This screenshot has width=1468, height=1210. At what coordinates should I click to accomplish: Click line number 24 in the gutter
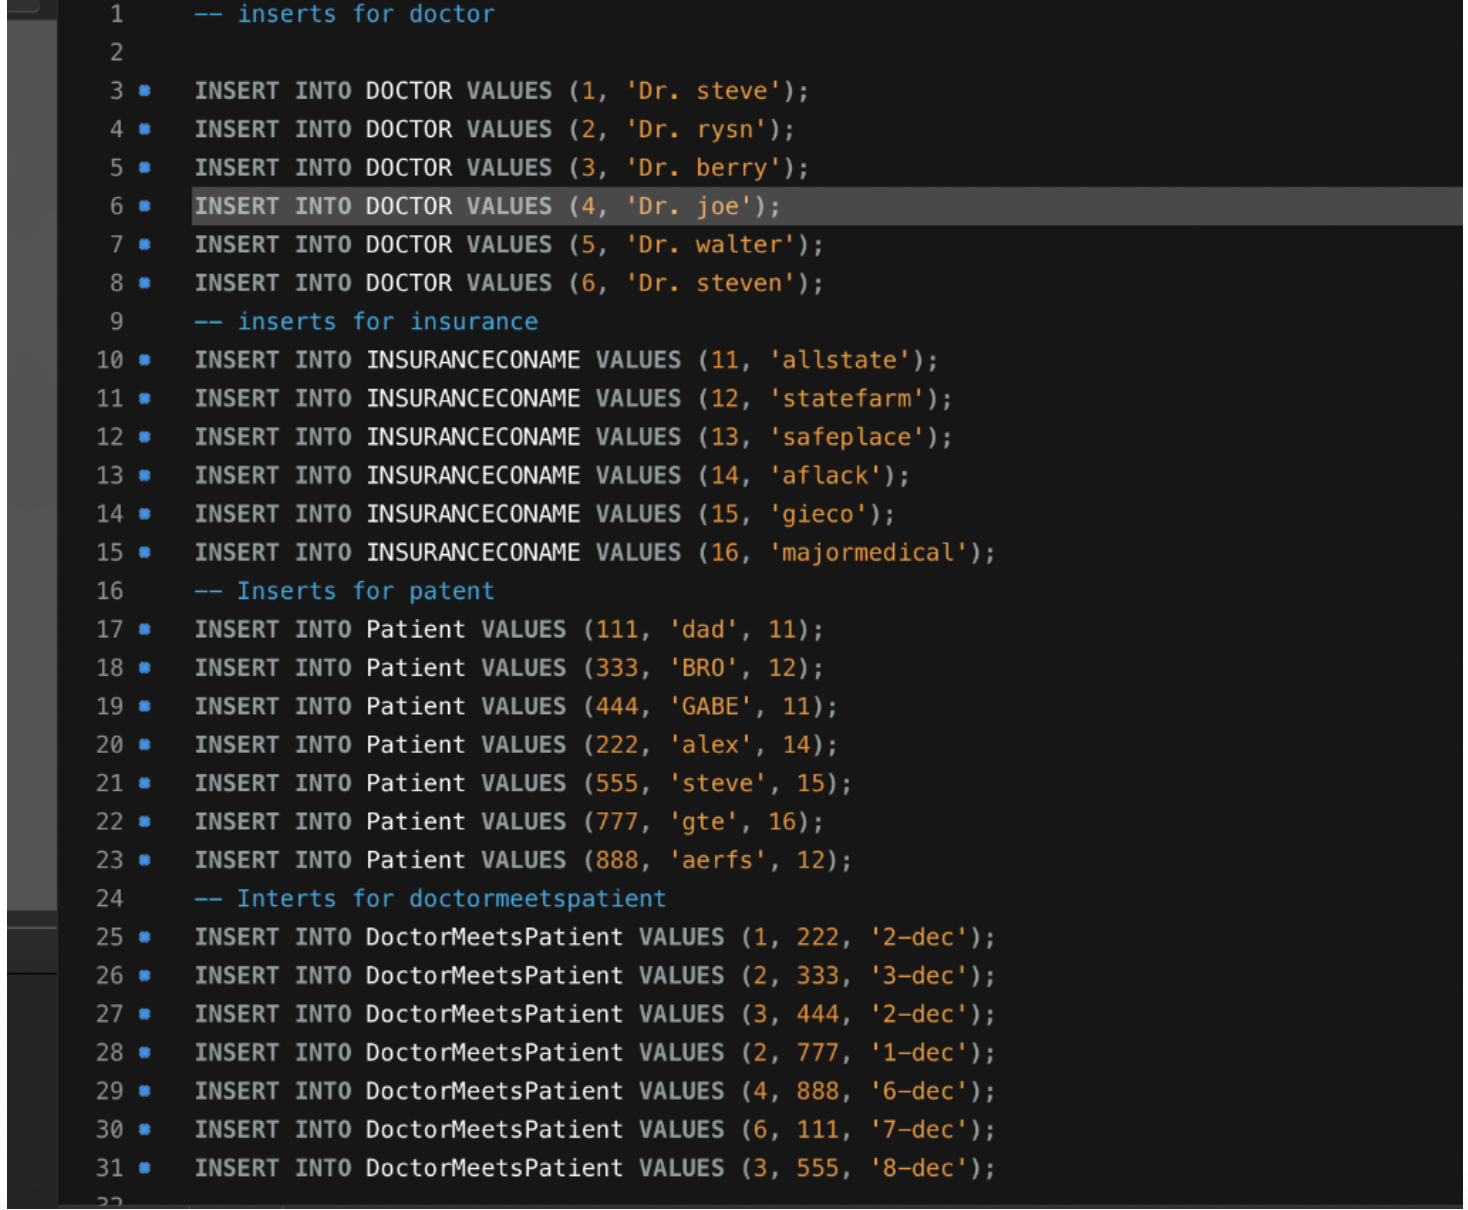[110, 898]
